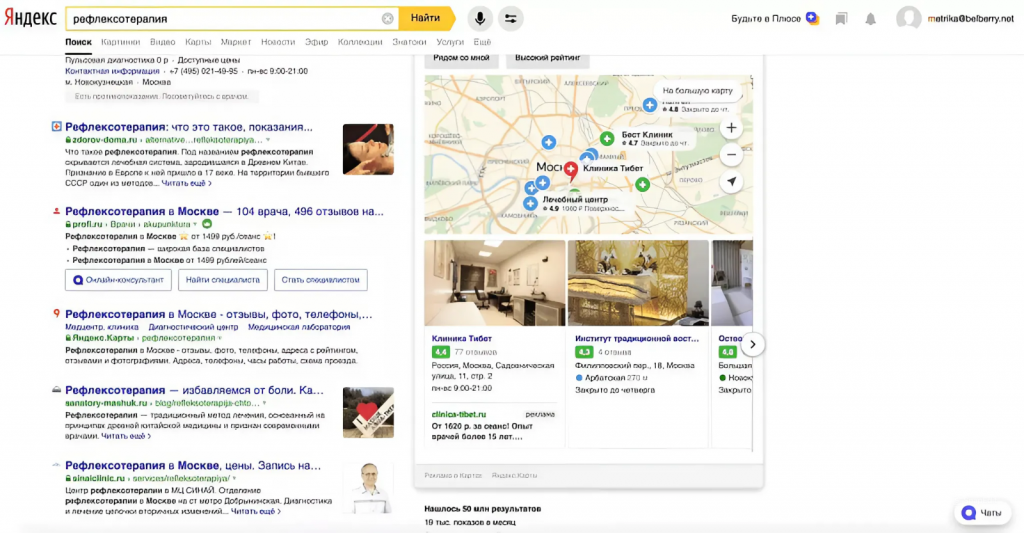Clear the search query with X icon
The image size is (1024, 533).
387,19
